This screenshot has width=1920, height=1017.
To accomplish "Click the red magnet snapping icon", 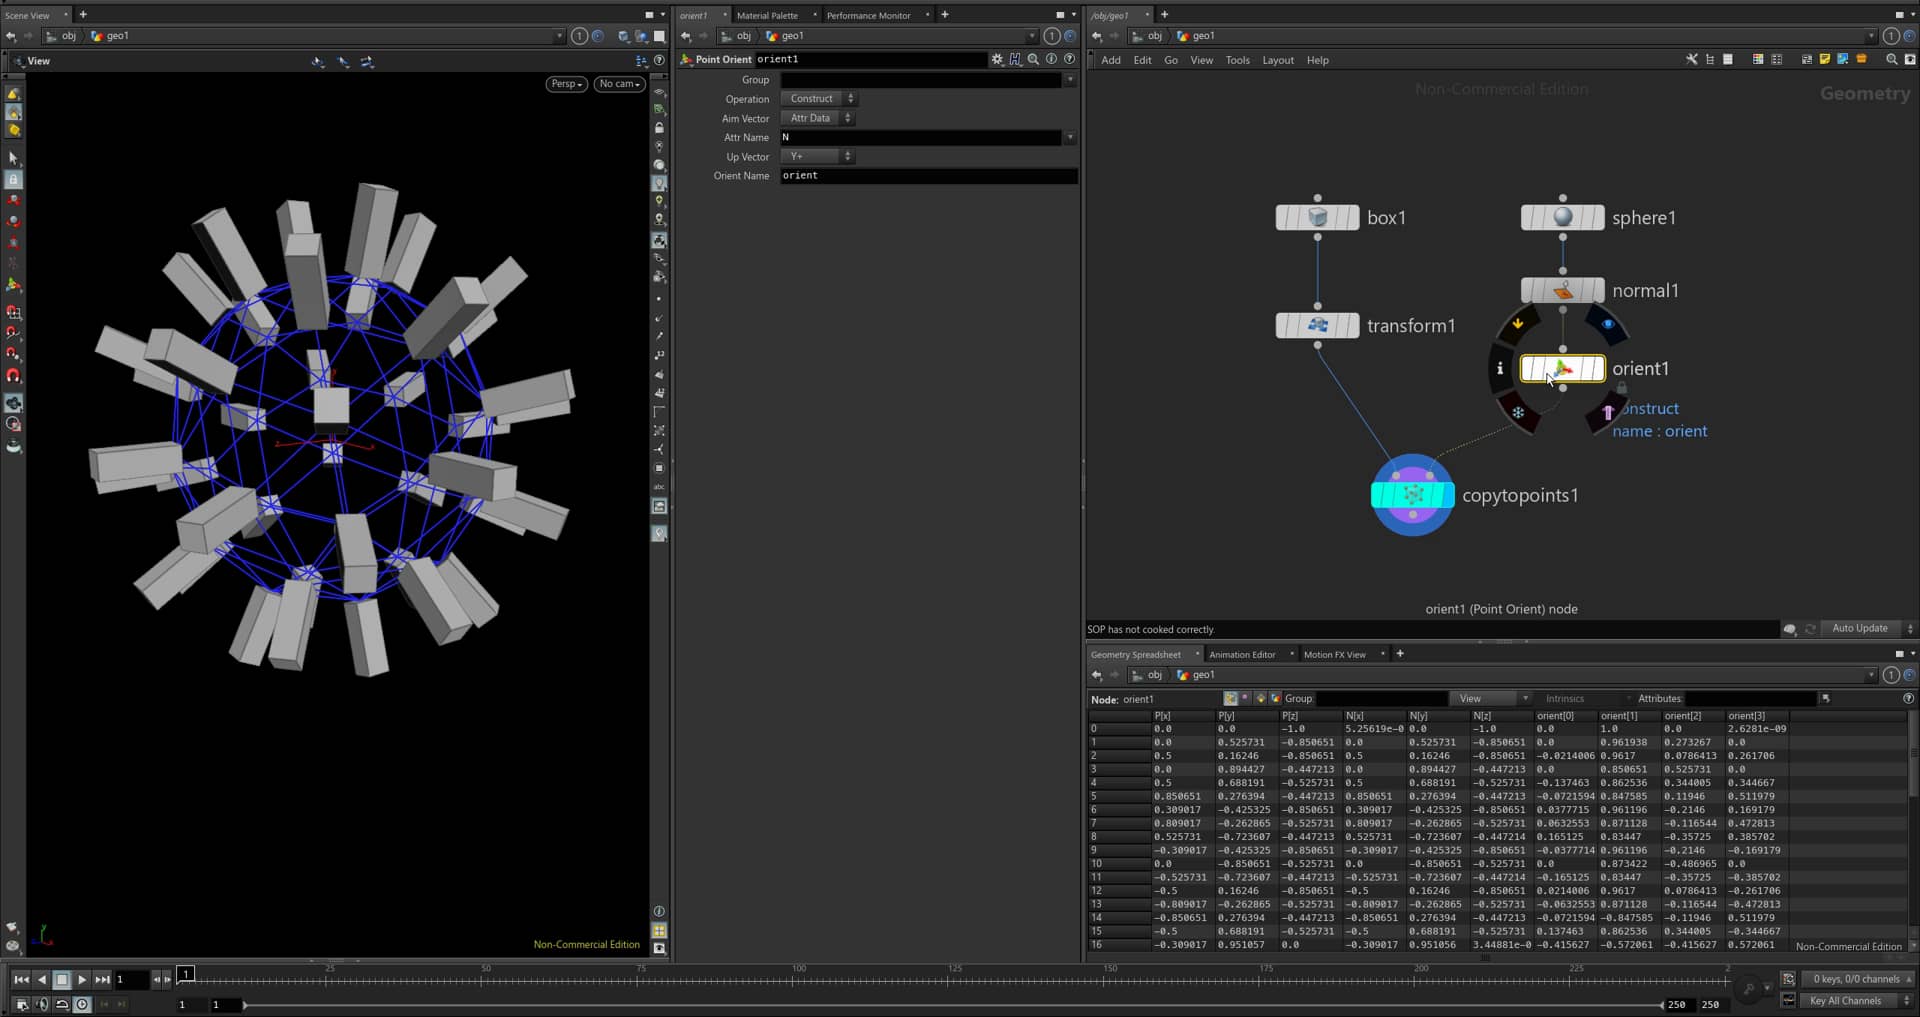I will coord(13,376).
